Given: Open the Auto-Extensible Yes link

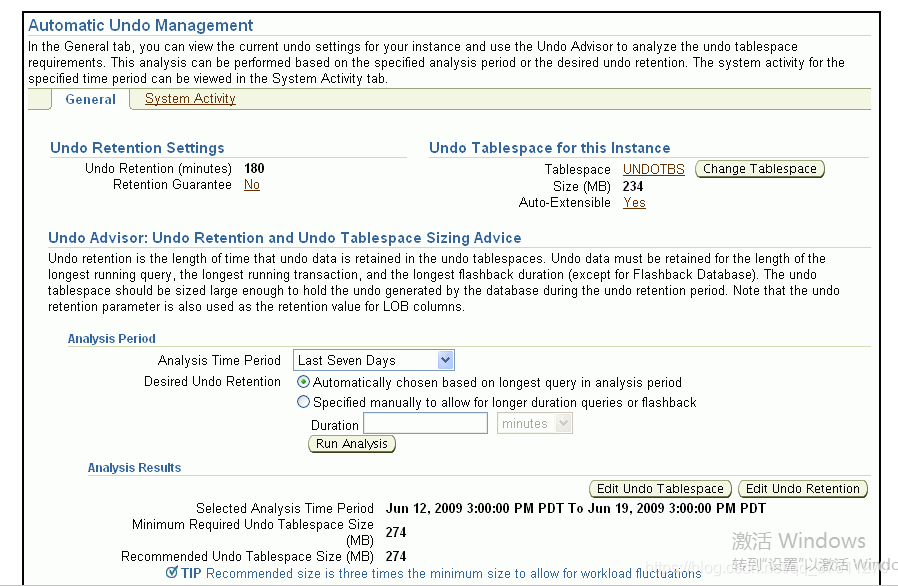Looking at the screenshot, I should click(x=634, y=202).
